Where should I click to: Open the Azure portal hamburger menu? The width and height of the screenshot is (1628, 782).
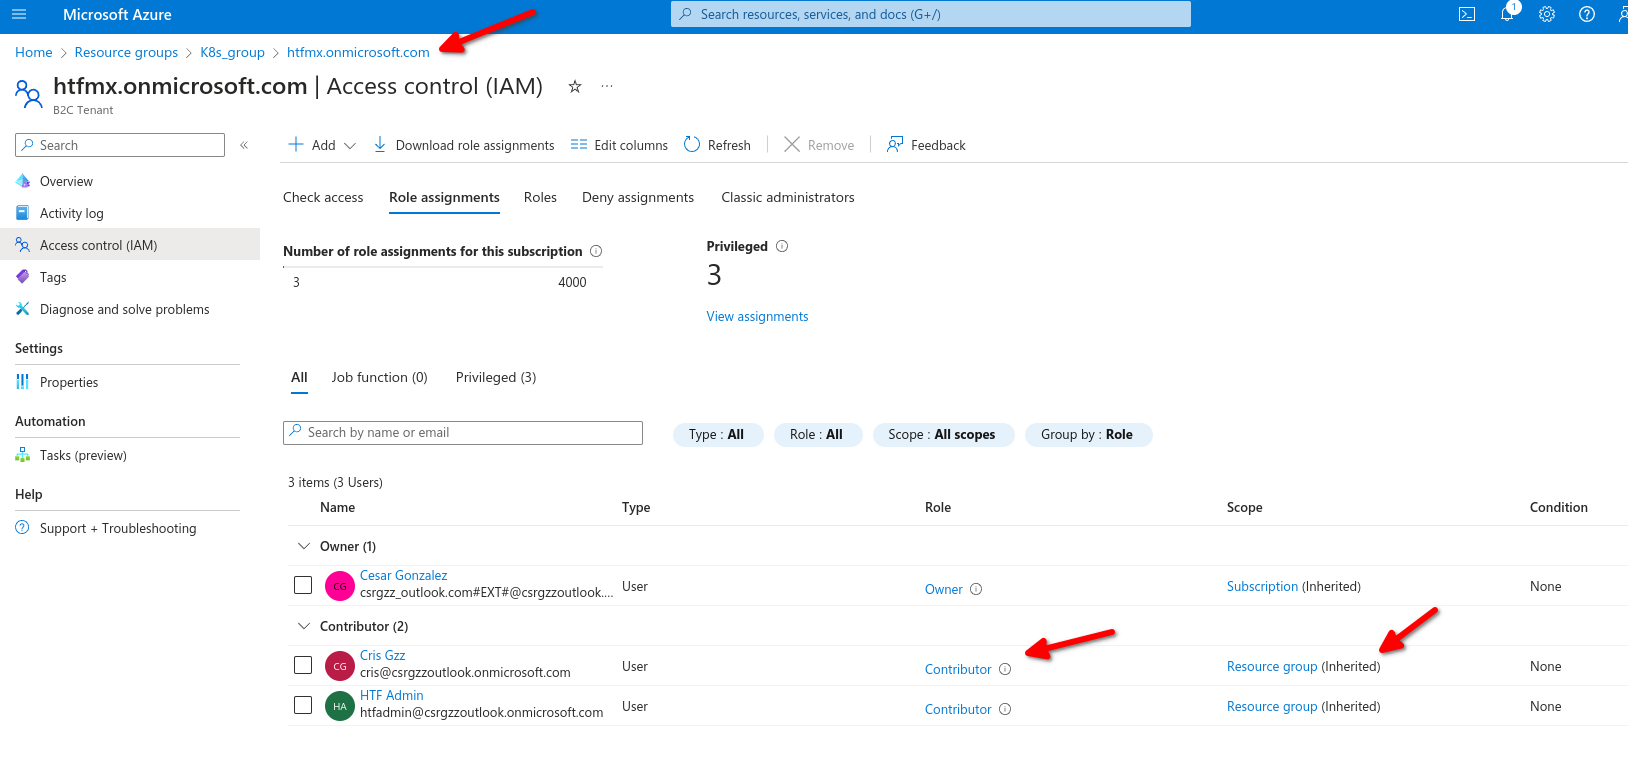(x=19, y=15)
